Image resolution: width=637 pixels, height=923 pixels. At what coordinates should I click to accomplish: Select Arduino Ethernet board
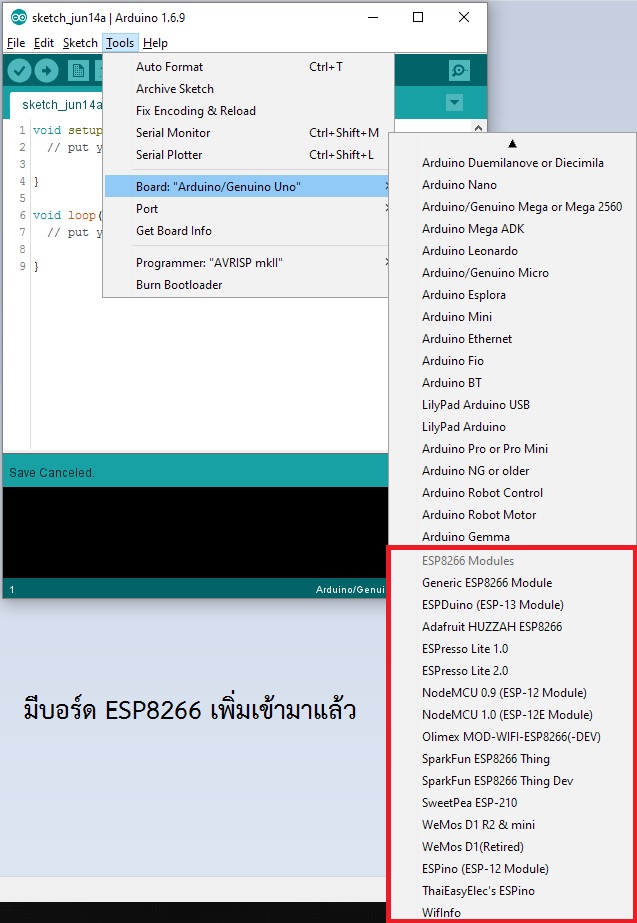[512, 338]
